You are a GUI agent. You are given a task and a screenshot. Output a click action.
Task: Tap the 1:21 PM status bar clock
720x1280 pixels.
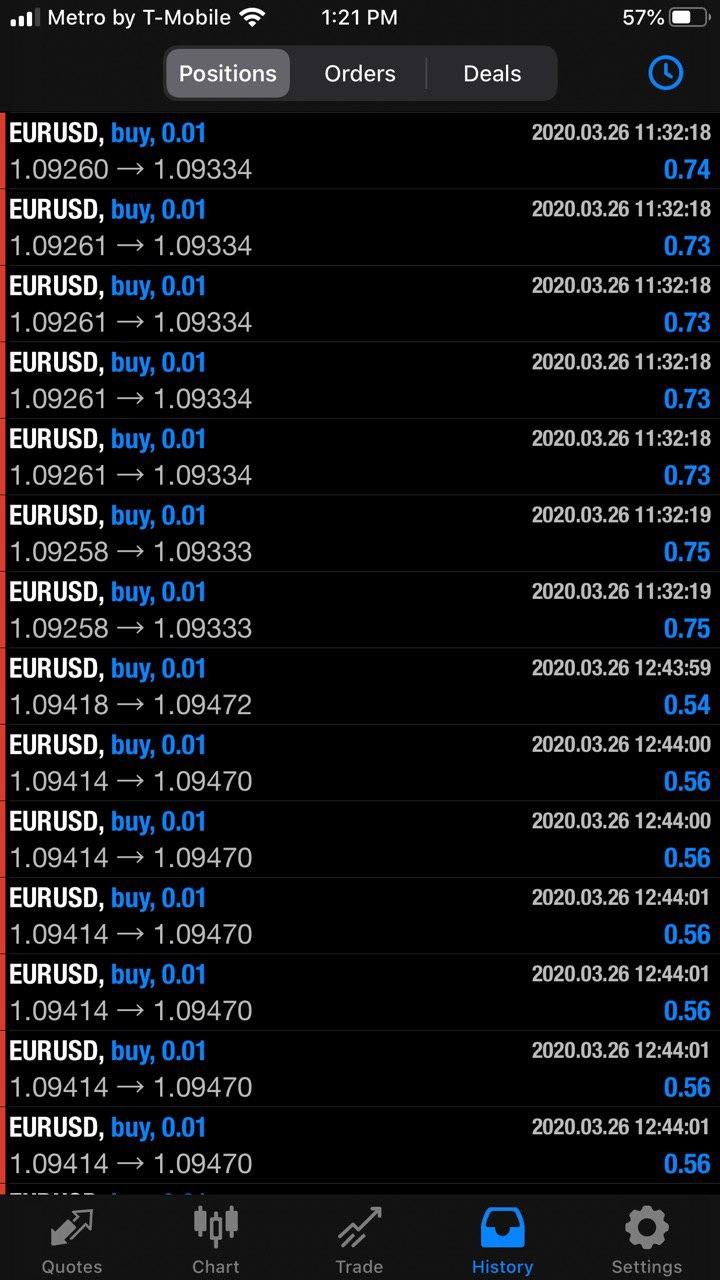[x=359, y=18]
